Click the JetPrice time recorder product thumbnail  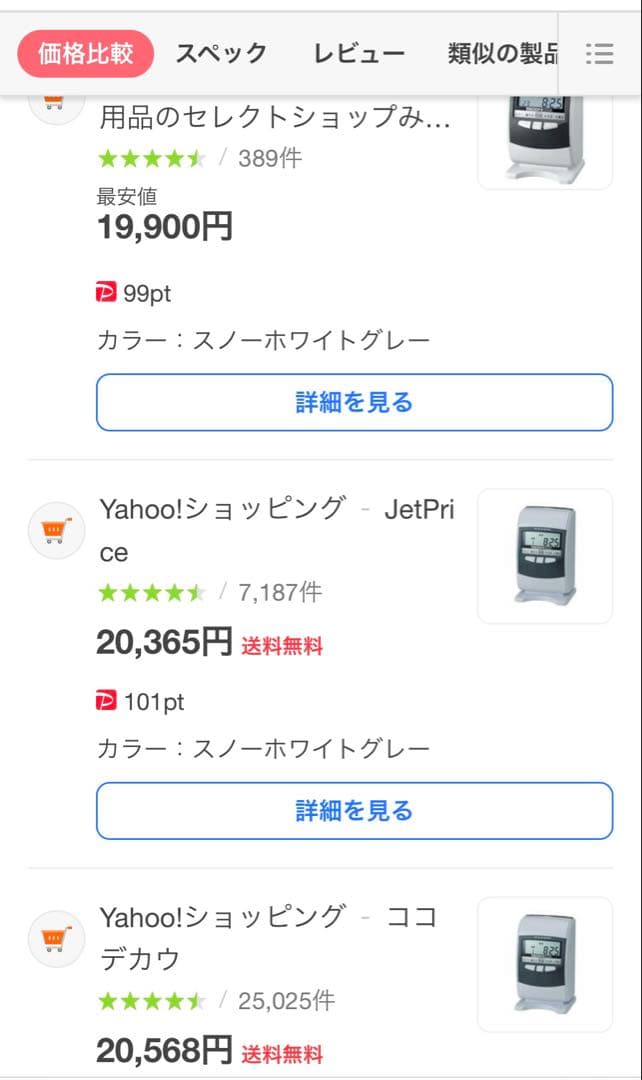tap(544, 556)
